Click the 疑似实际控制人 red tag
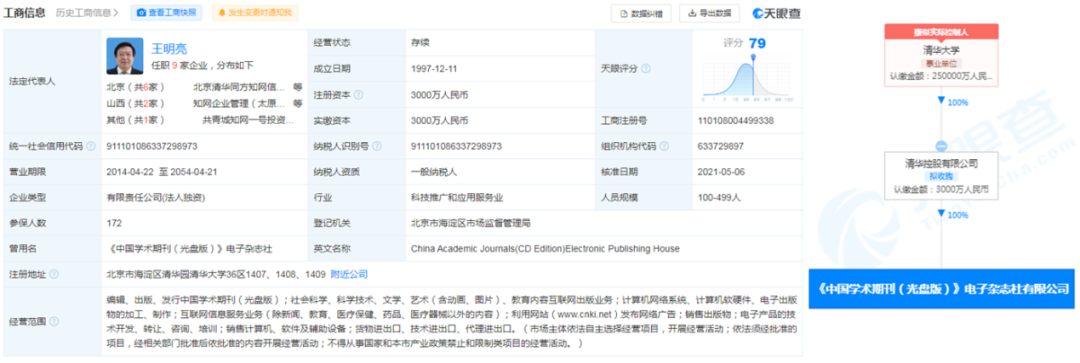 941,32
